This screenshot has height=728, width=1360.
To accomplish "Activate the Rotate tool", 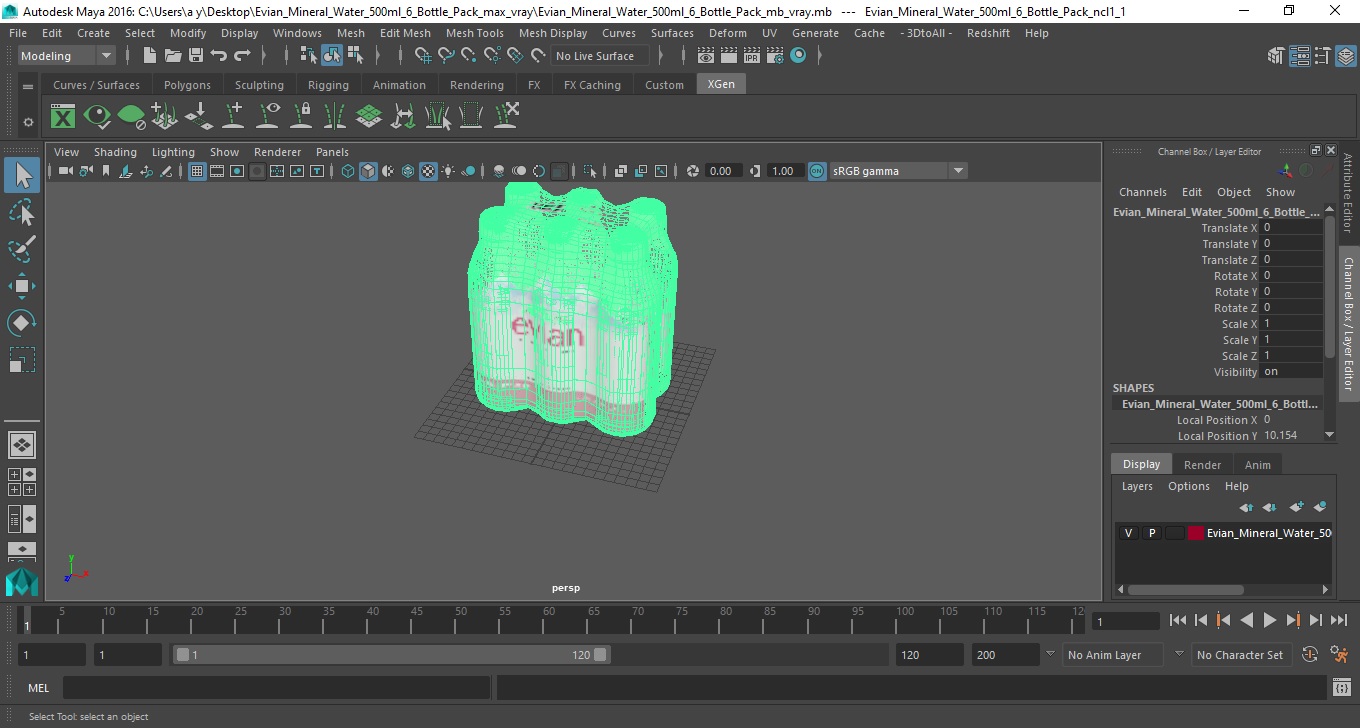I will click(22, 323).
